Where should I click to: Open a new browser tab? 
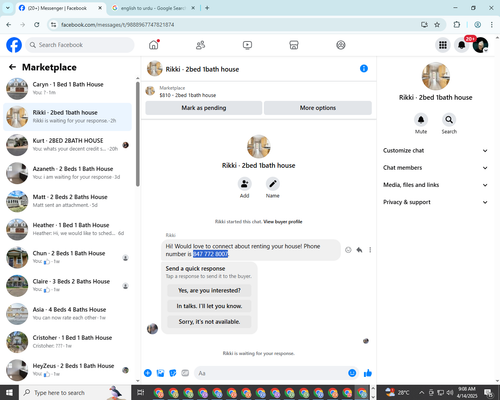pyautogui.click(x=207, y=8)
